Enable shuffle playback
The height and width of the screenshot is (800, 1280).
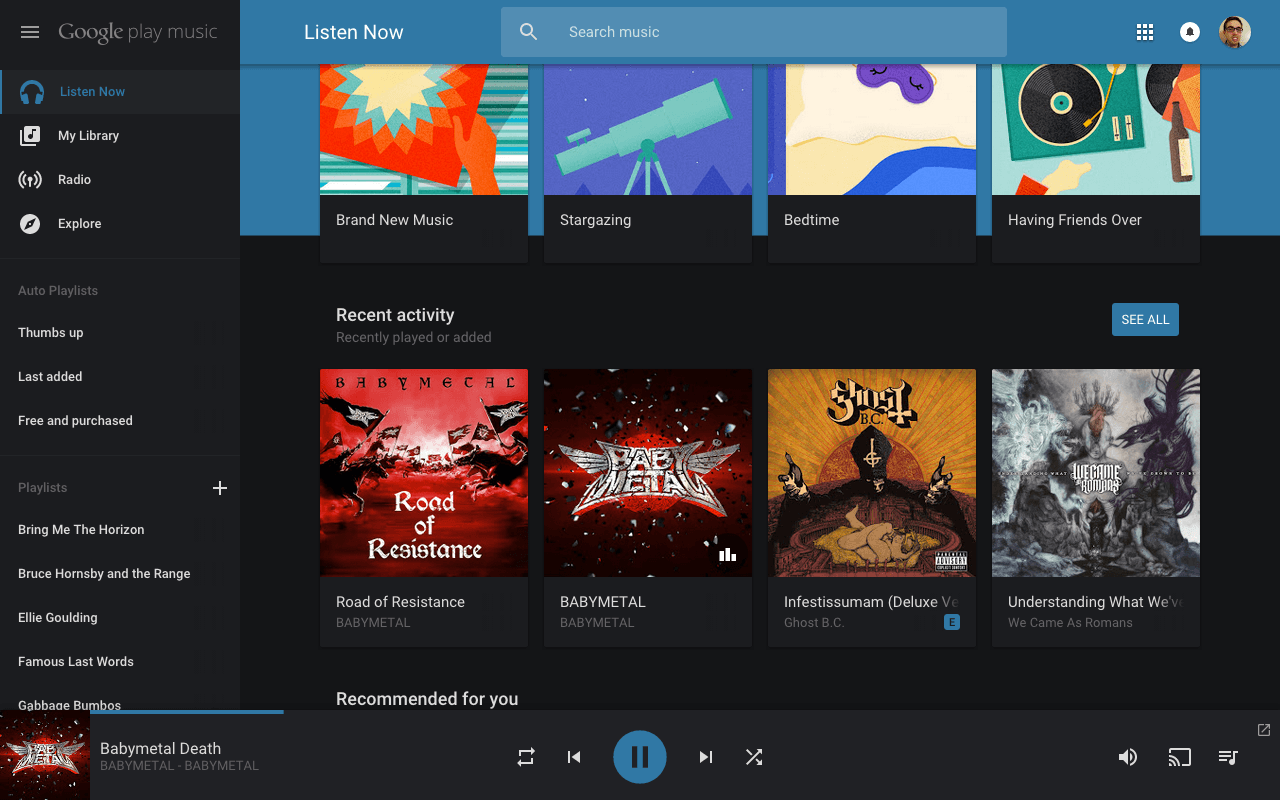753,757
